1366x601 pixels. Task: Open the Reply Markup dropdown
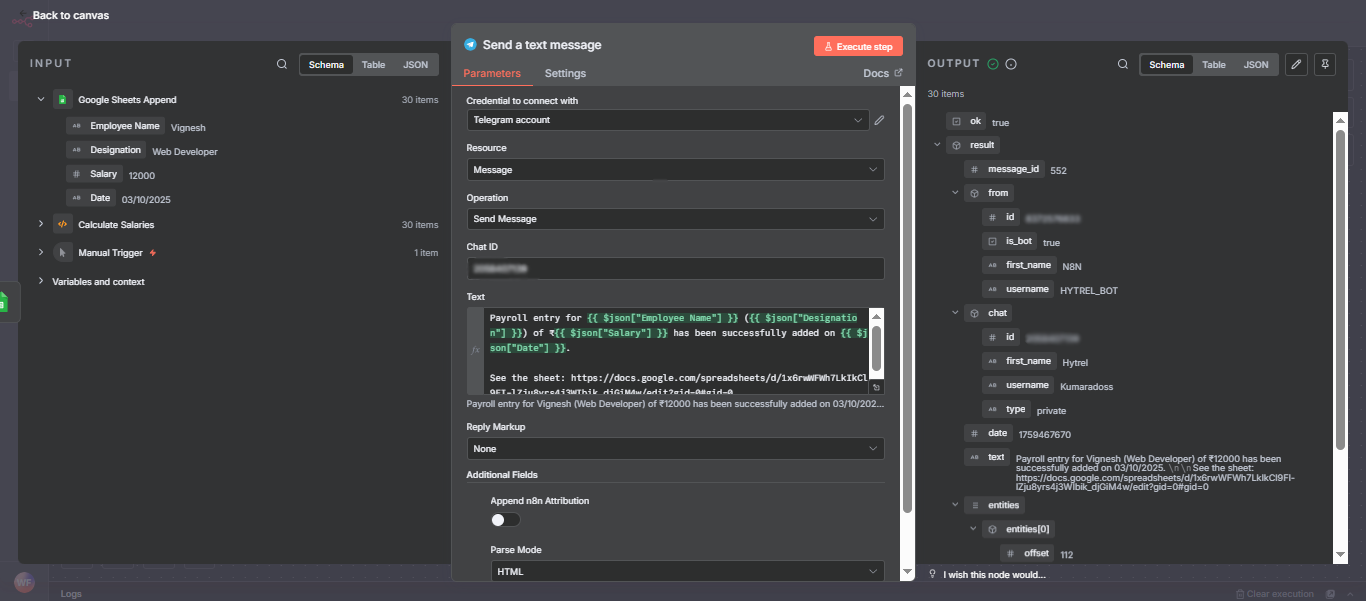tap(675, 448)
